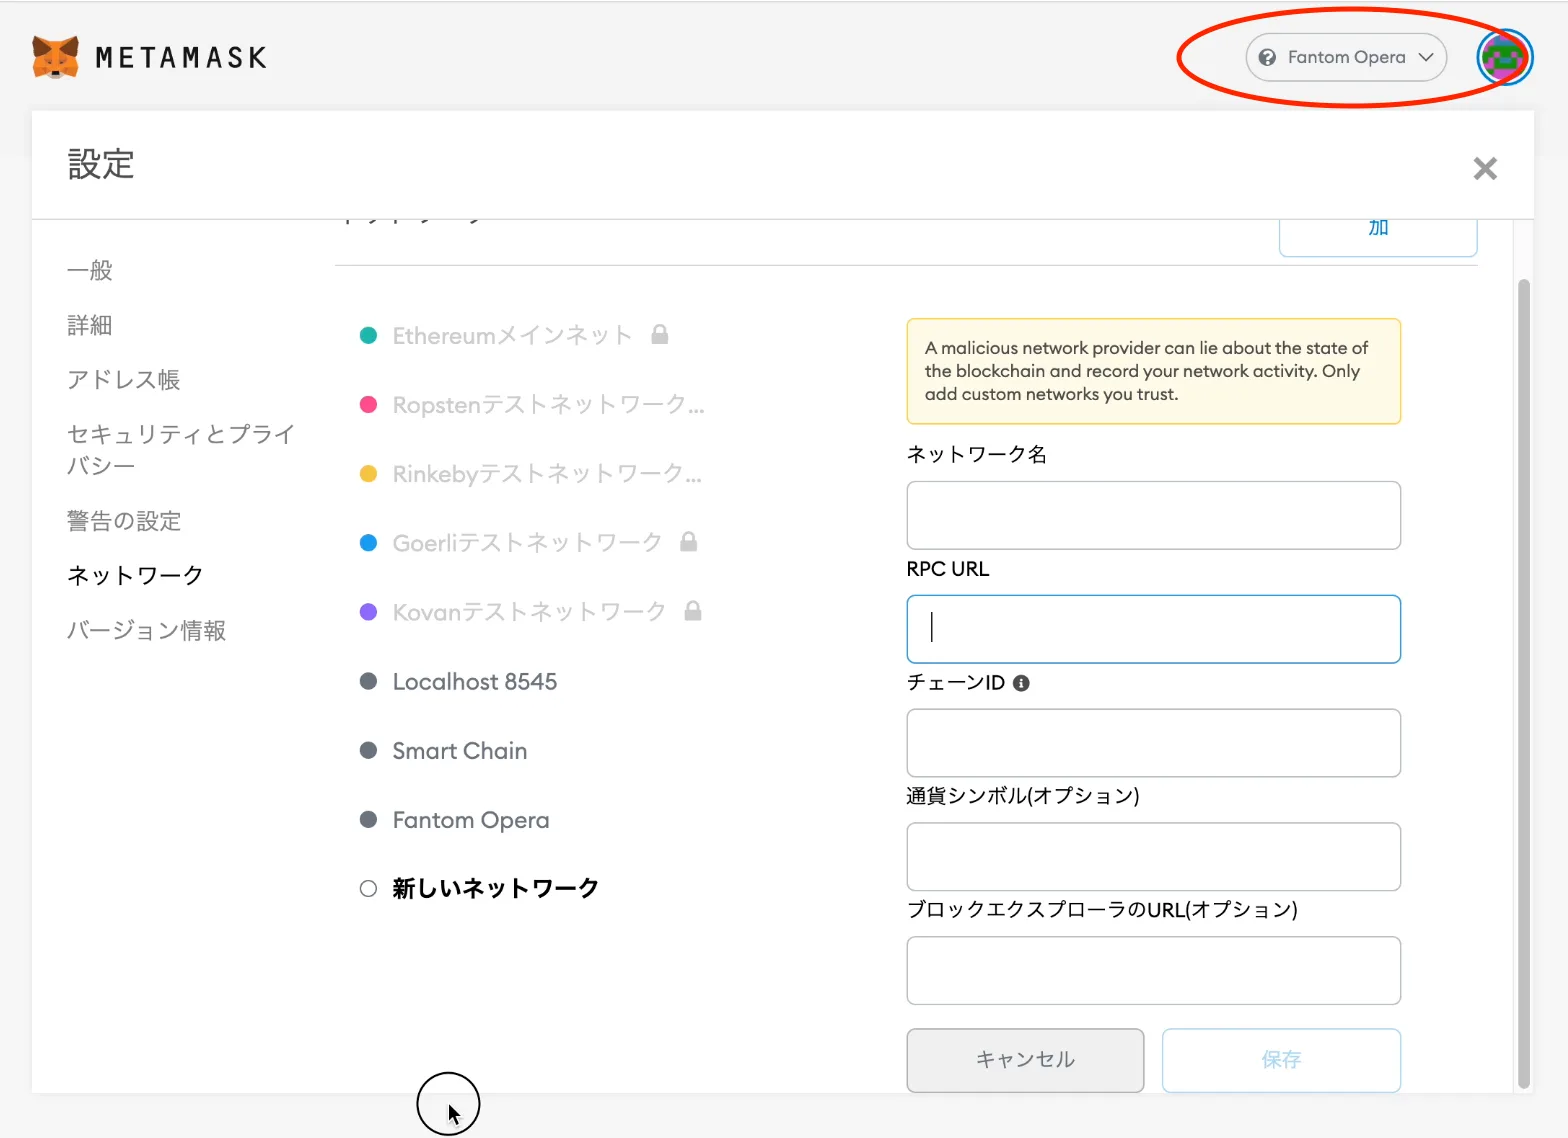Image resolution: width=1568 pixels, height=1138 pixels.
Task: Click the partially visible add network button
Action: pos(1378,237)
